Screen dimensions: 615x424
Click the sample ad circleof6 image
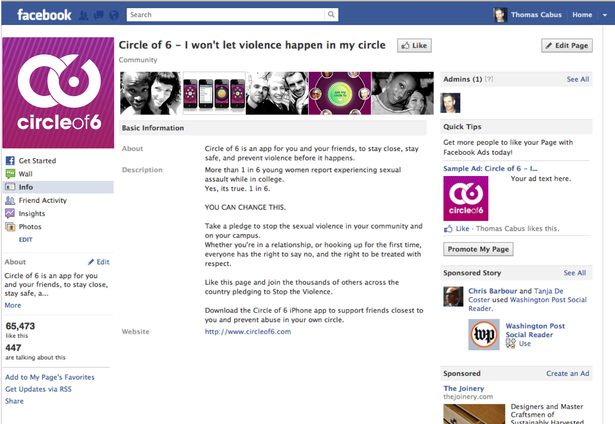point(466,198)
